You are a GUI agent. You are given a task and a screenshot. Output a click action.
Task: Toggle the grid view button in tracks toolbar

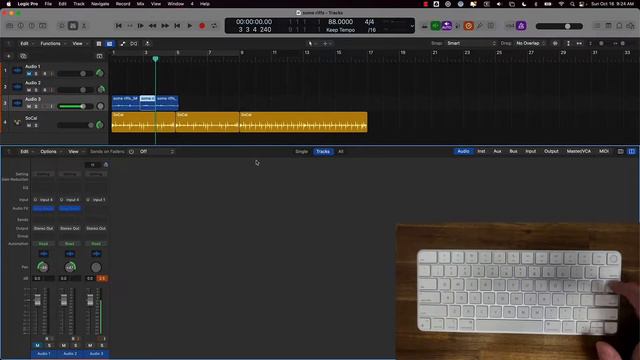tap(99, 43)
